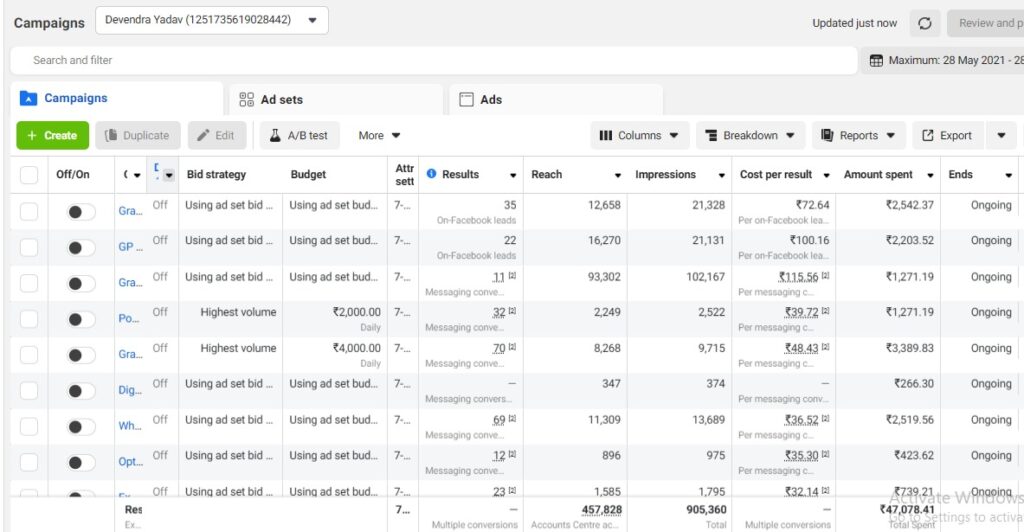Expand the Breakdown dropdown

coord(750,136)
